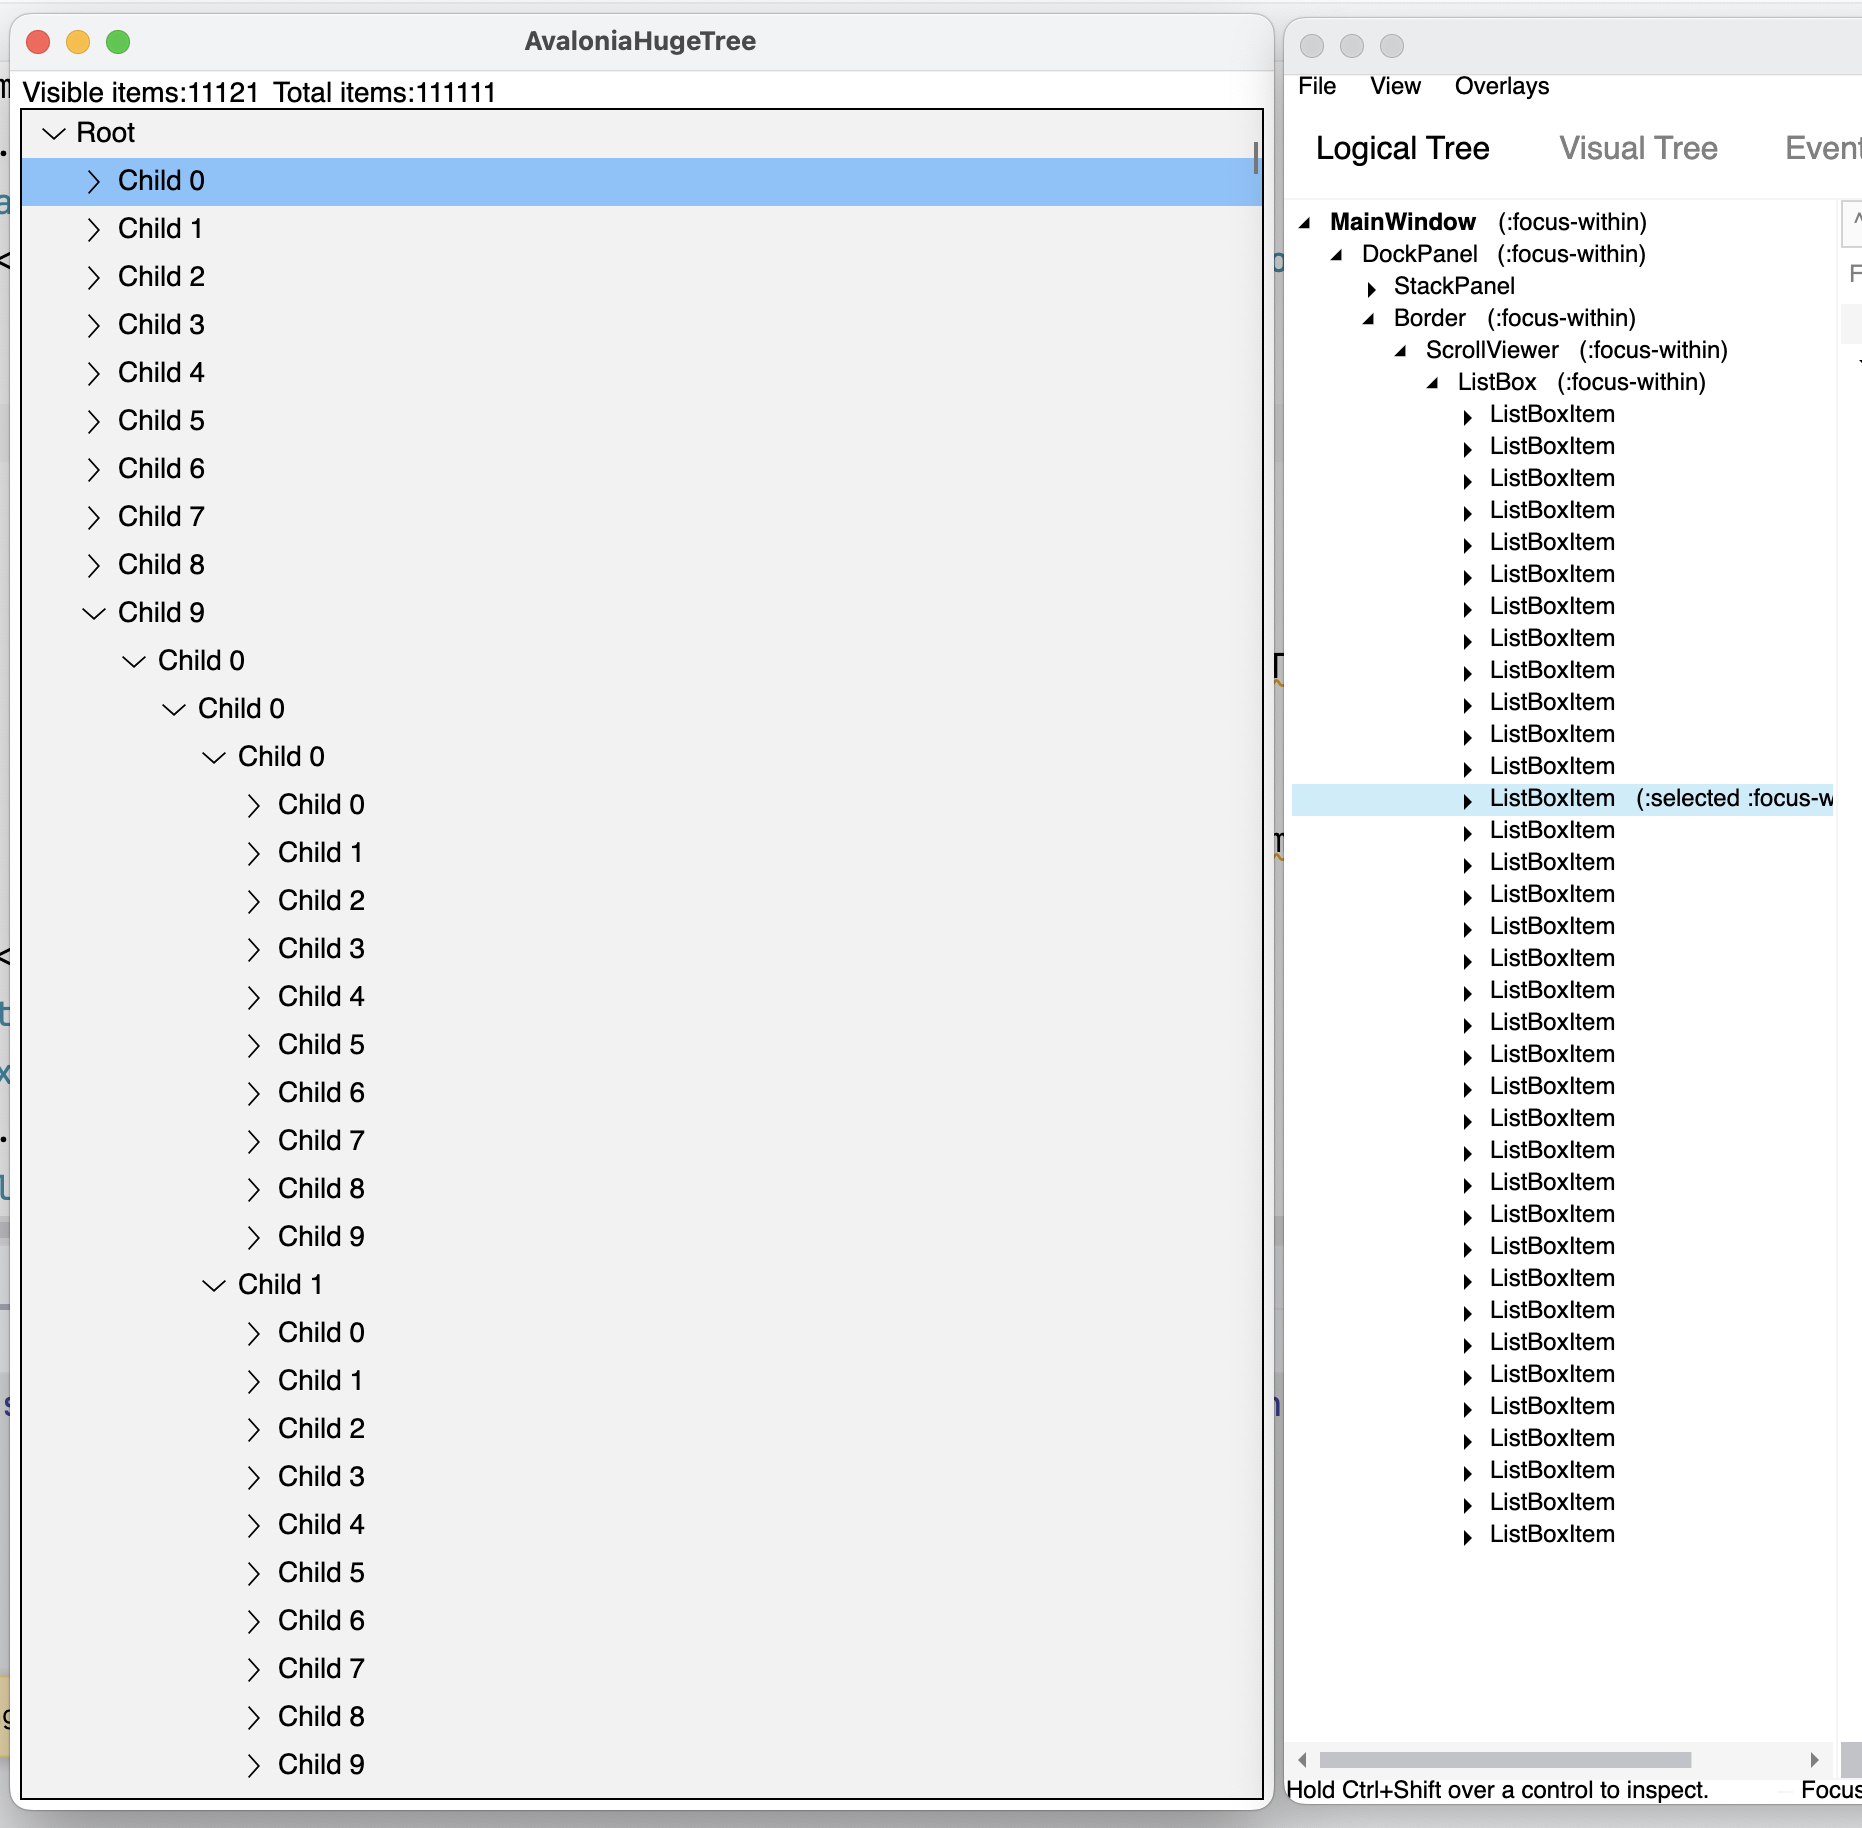Select Child 1 under Root
This screenshot has width=1862, height=1828.
(x=642, y=229)
